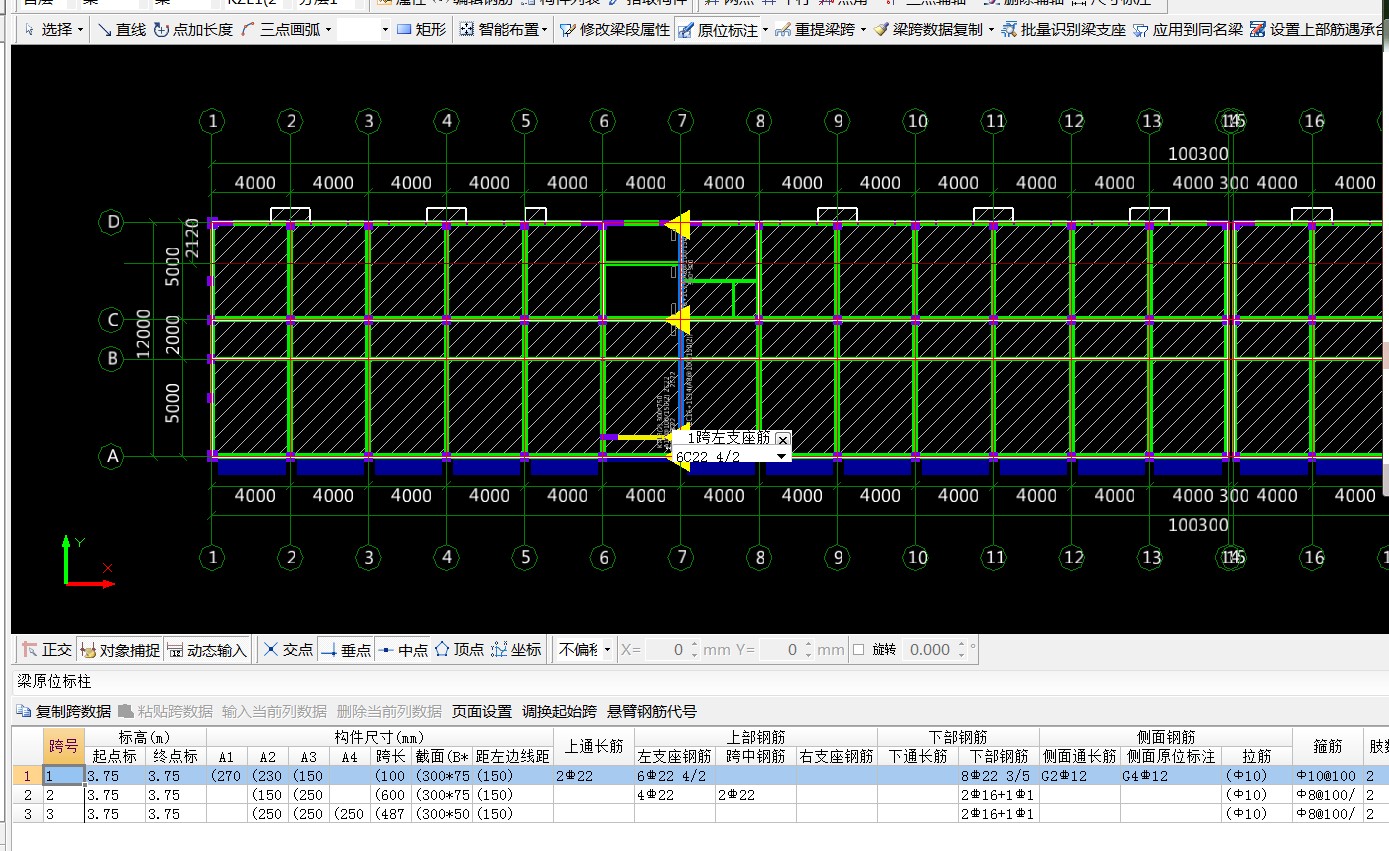Click 调换起始跨 swap start span
The image size is (1389, 851).
click(x=559, y=712)
